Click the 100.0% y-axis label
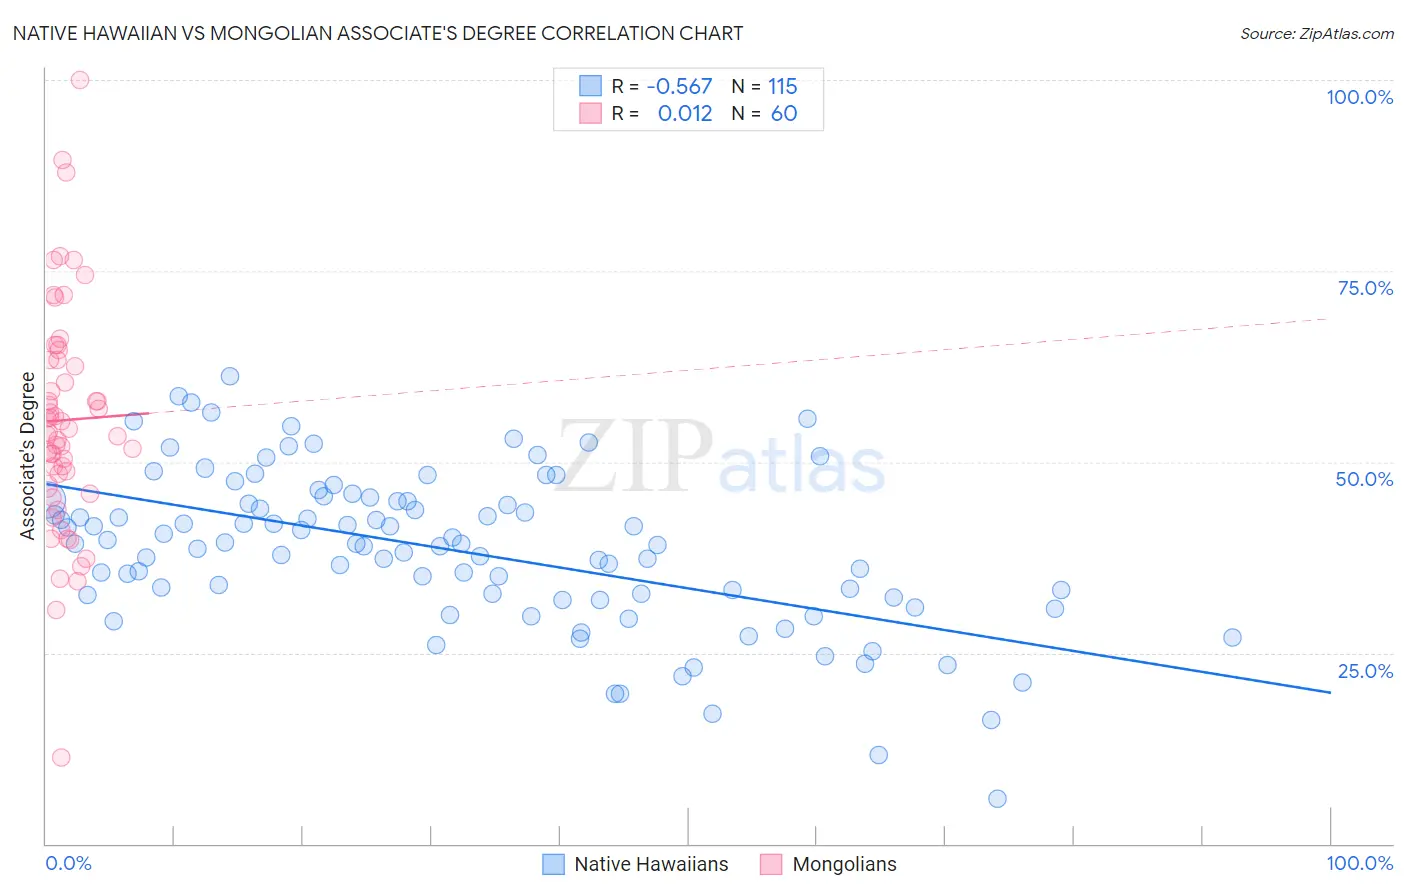 pyautogui.click(x=1360, y=97)
